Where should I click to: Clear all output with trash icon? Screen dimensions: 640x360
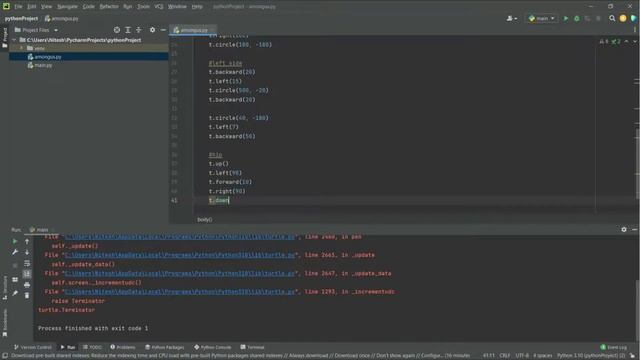[27, 295]
